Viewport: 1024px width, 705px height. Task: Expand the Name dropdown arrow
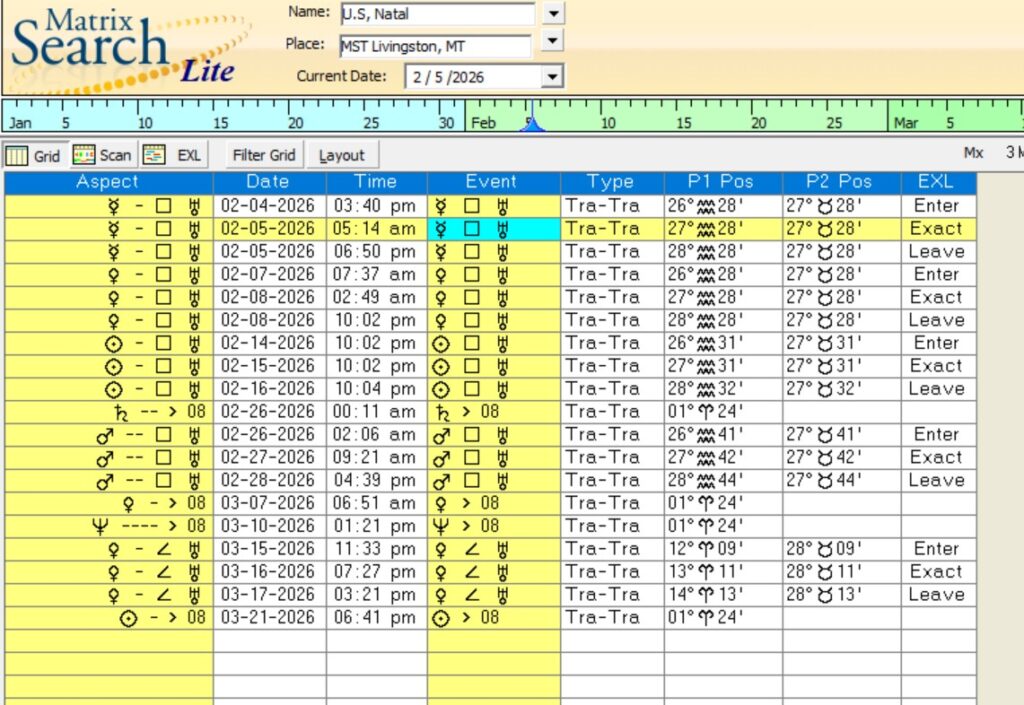coord(553,13)
